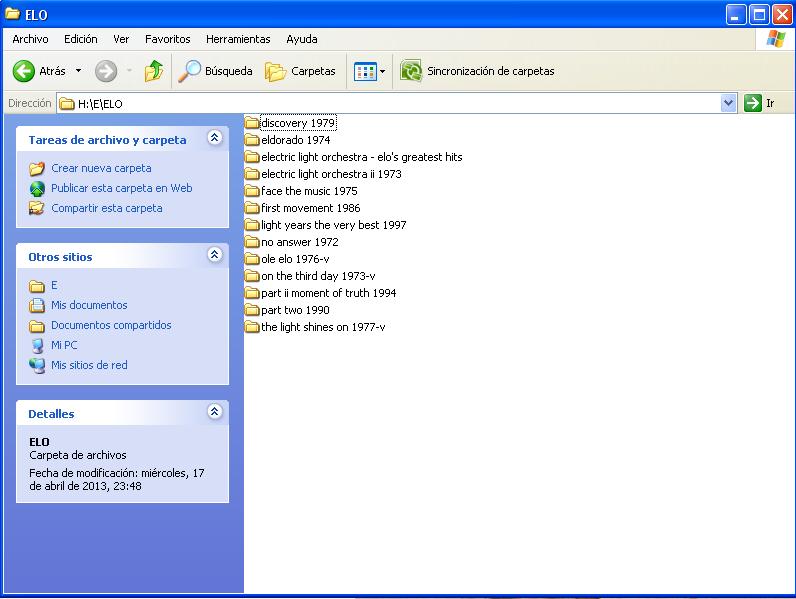This screenshot has height=599, width=796.
Task: Click the shared folder icon beside Compartir
Action: tap(37, 208)
